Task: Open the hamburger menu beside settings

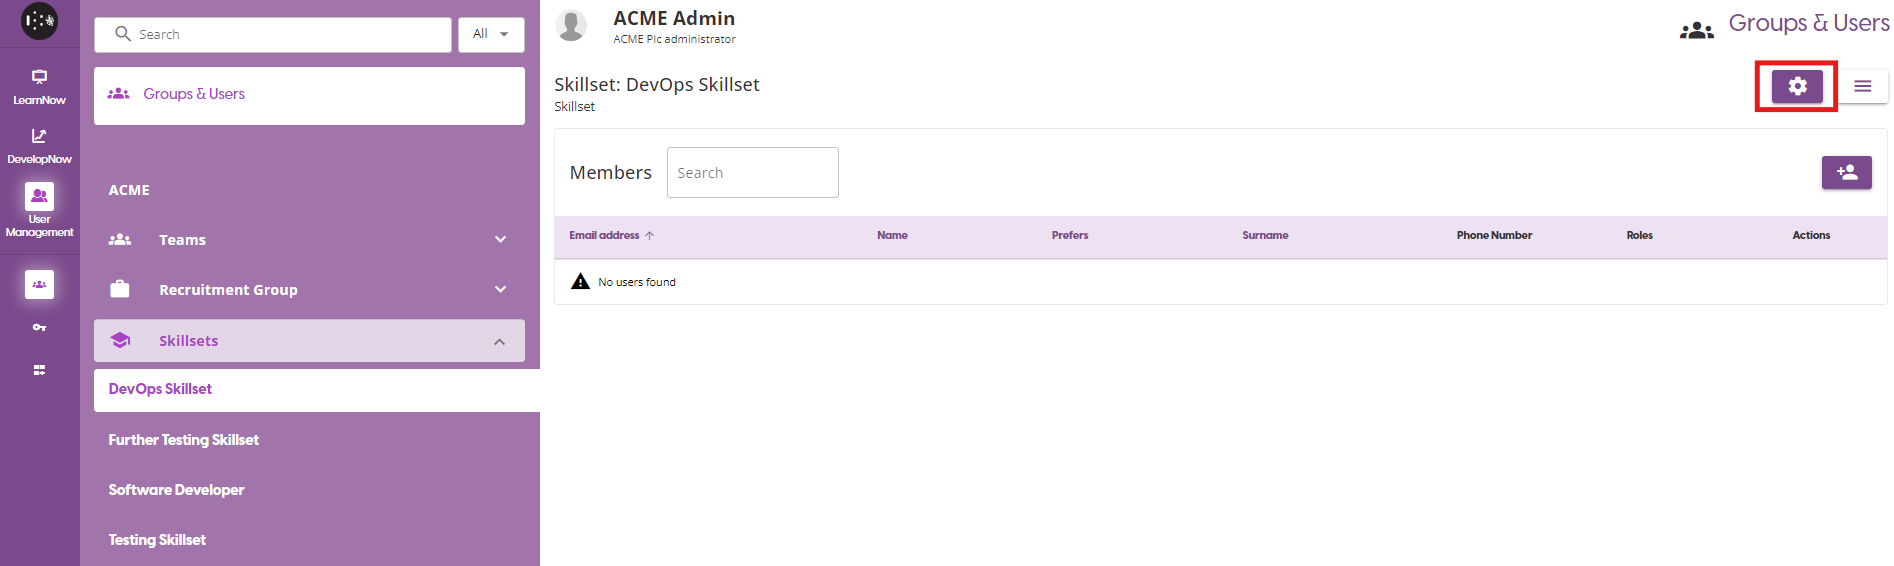Action: [x=1862, y=86]
